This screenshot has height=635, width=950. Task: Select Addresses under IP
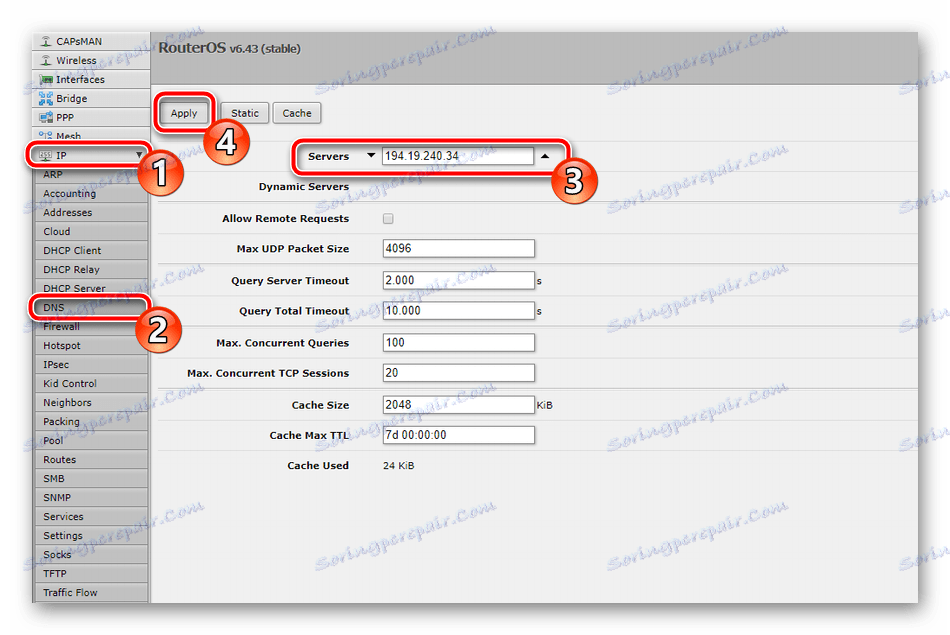coord(91,213)
